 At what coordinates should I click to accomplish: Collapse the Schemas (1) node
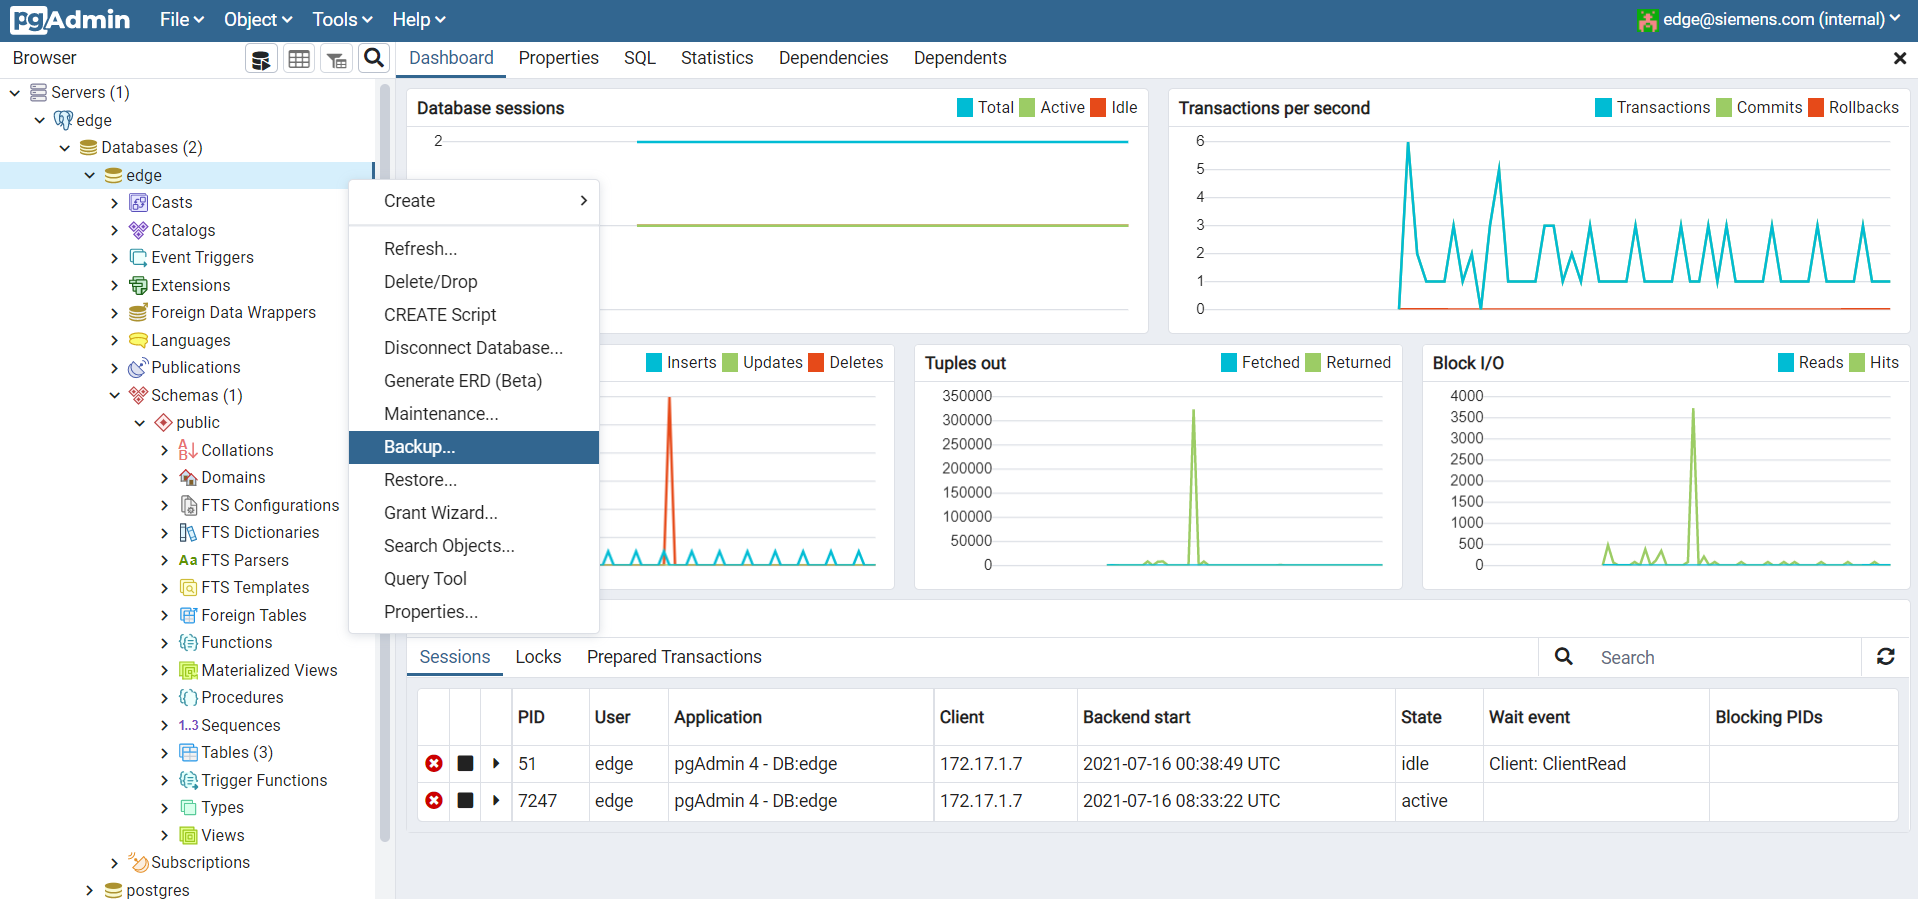coord(115,395)
